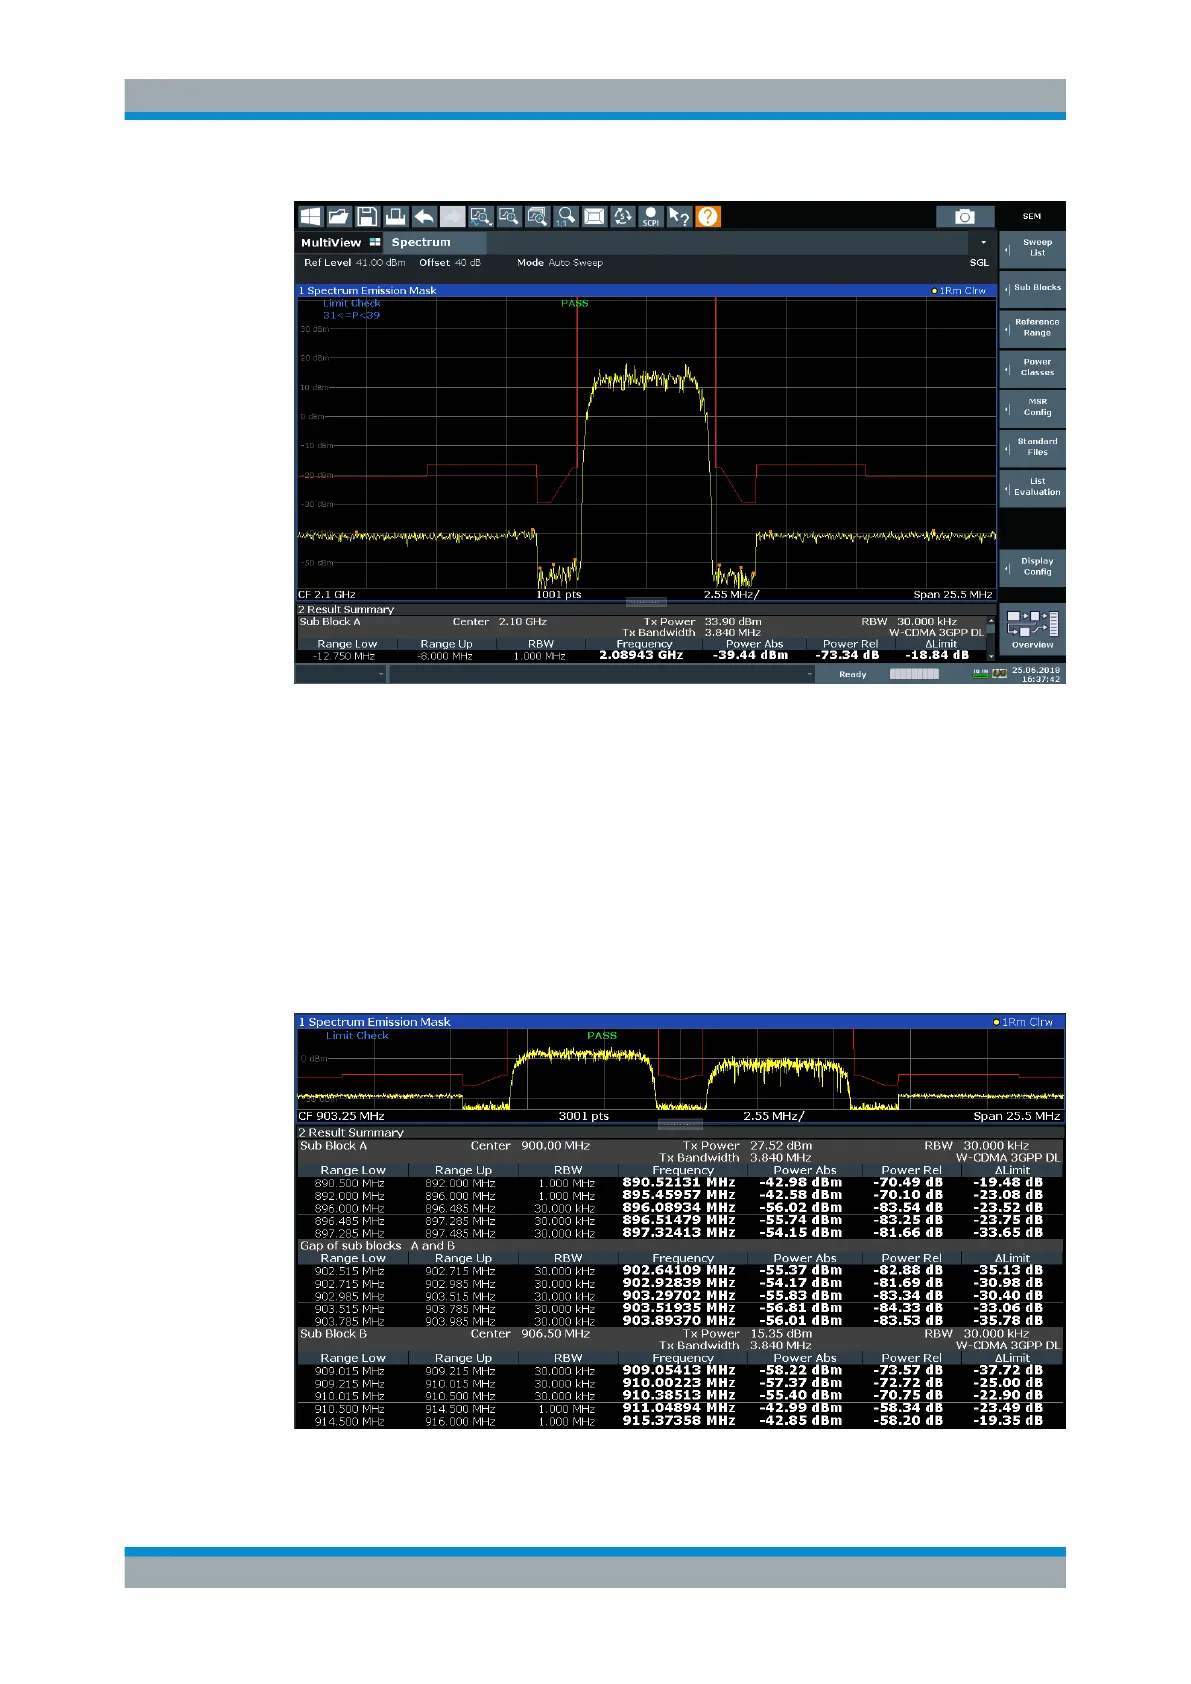The image size is (1191, 1684).
Task: Click the Ready status text
Action: (853, 675)
